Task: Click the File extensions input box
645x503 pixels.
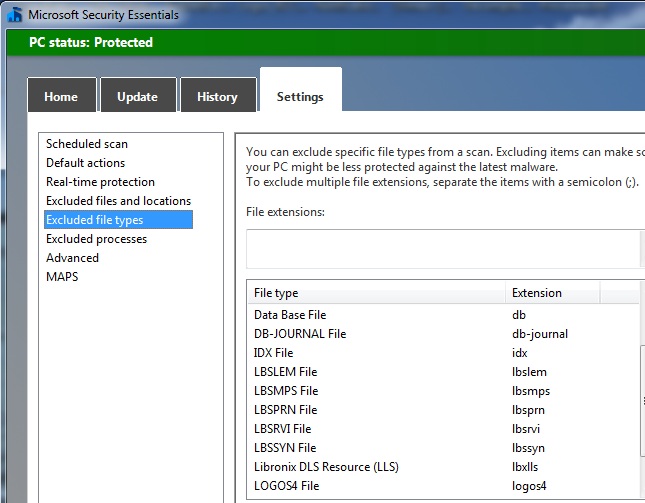Action: point(443,249)
